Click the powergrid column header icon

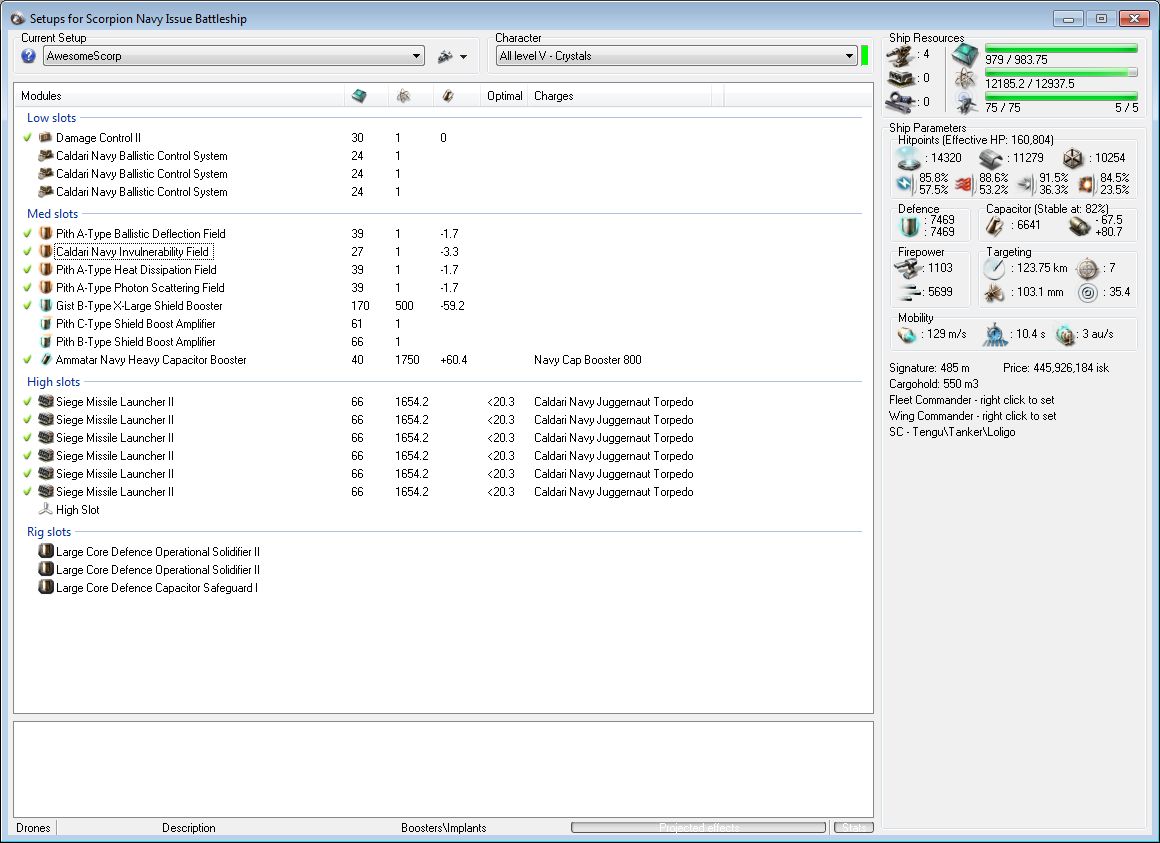point(403,96)
